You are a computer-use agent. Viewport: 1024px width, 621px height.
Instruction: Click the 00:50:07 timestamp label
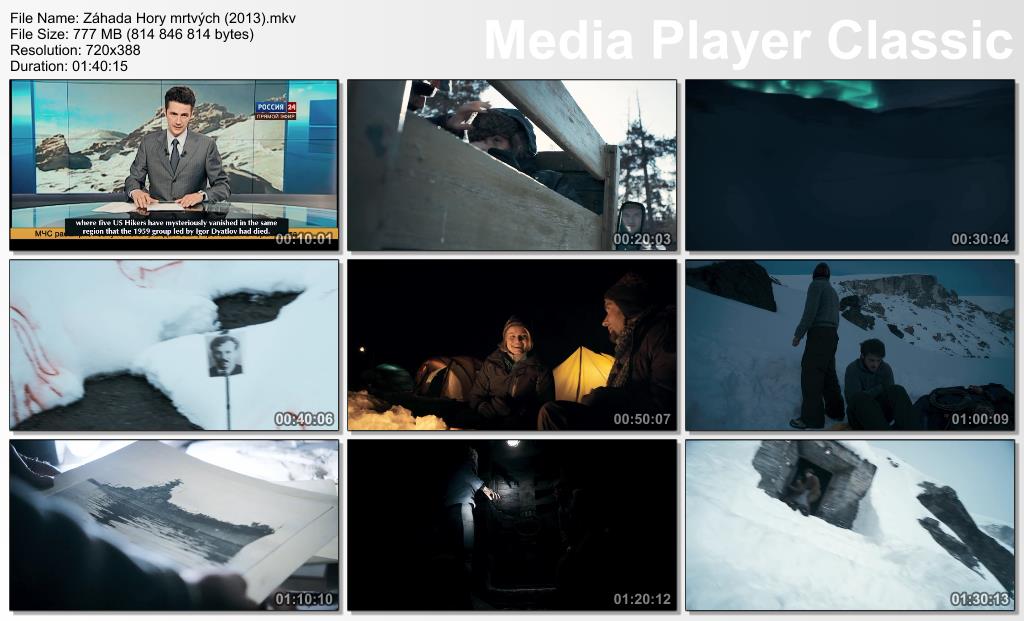(642, 419)
